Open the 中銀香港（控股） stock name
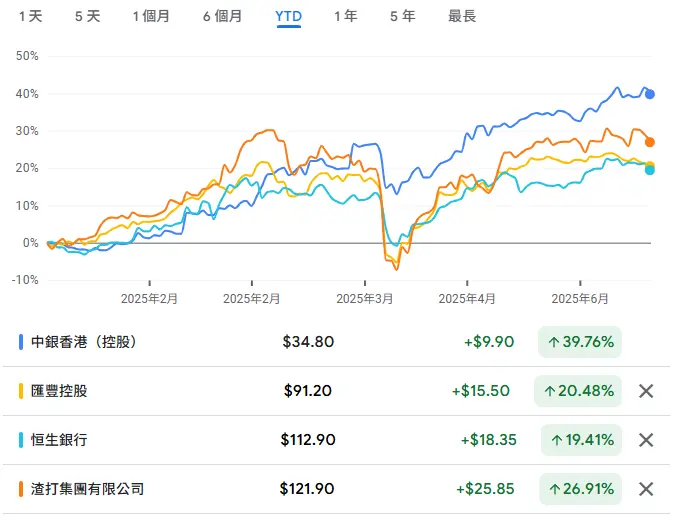Viewport: 683px width, 521px height. pos(84,342)
